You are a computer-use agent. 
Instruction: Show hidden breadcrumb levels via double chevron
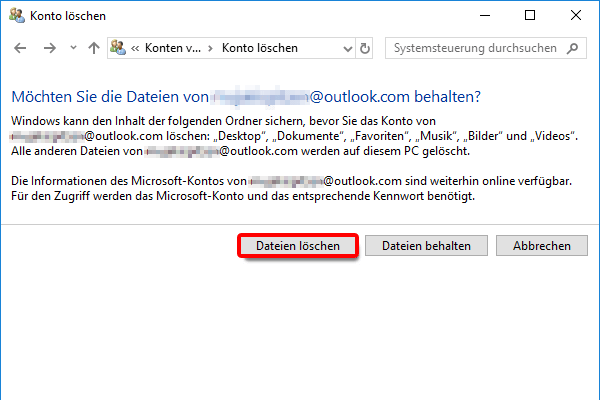135,48
